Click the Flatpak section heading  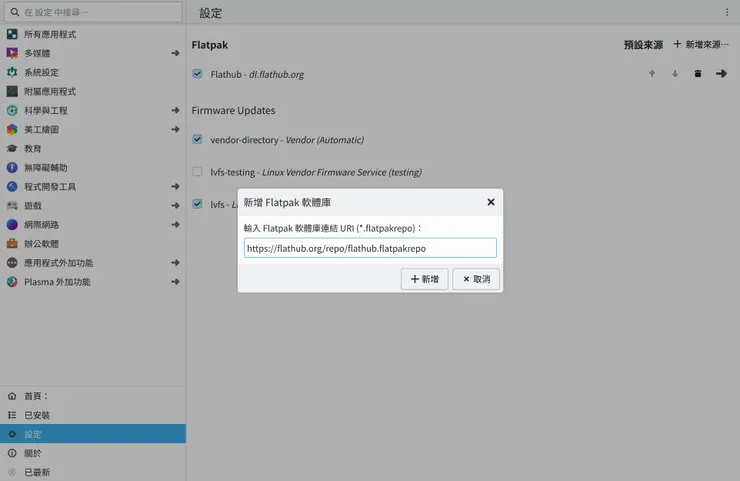tap(210, 45)
